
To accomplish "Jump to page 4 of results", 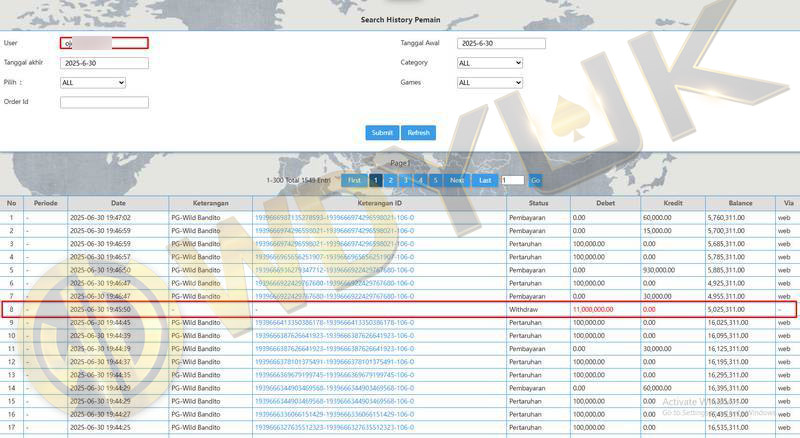I will pyautogui.click(x=420, y=180).
